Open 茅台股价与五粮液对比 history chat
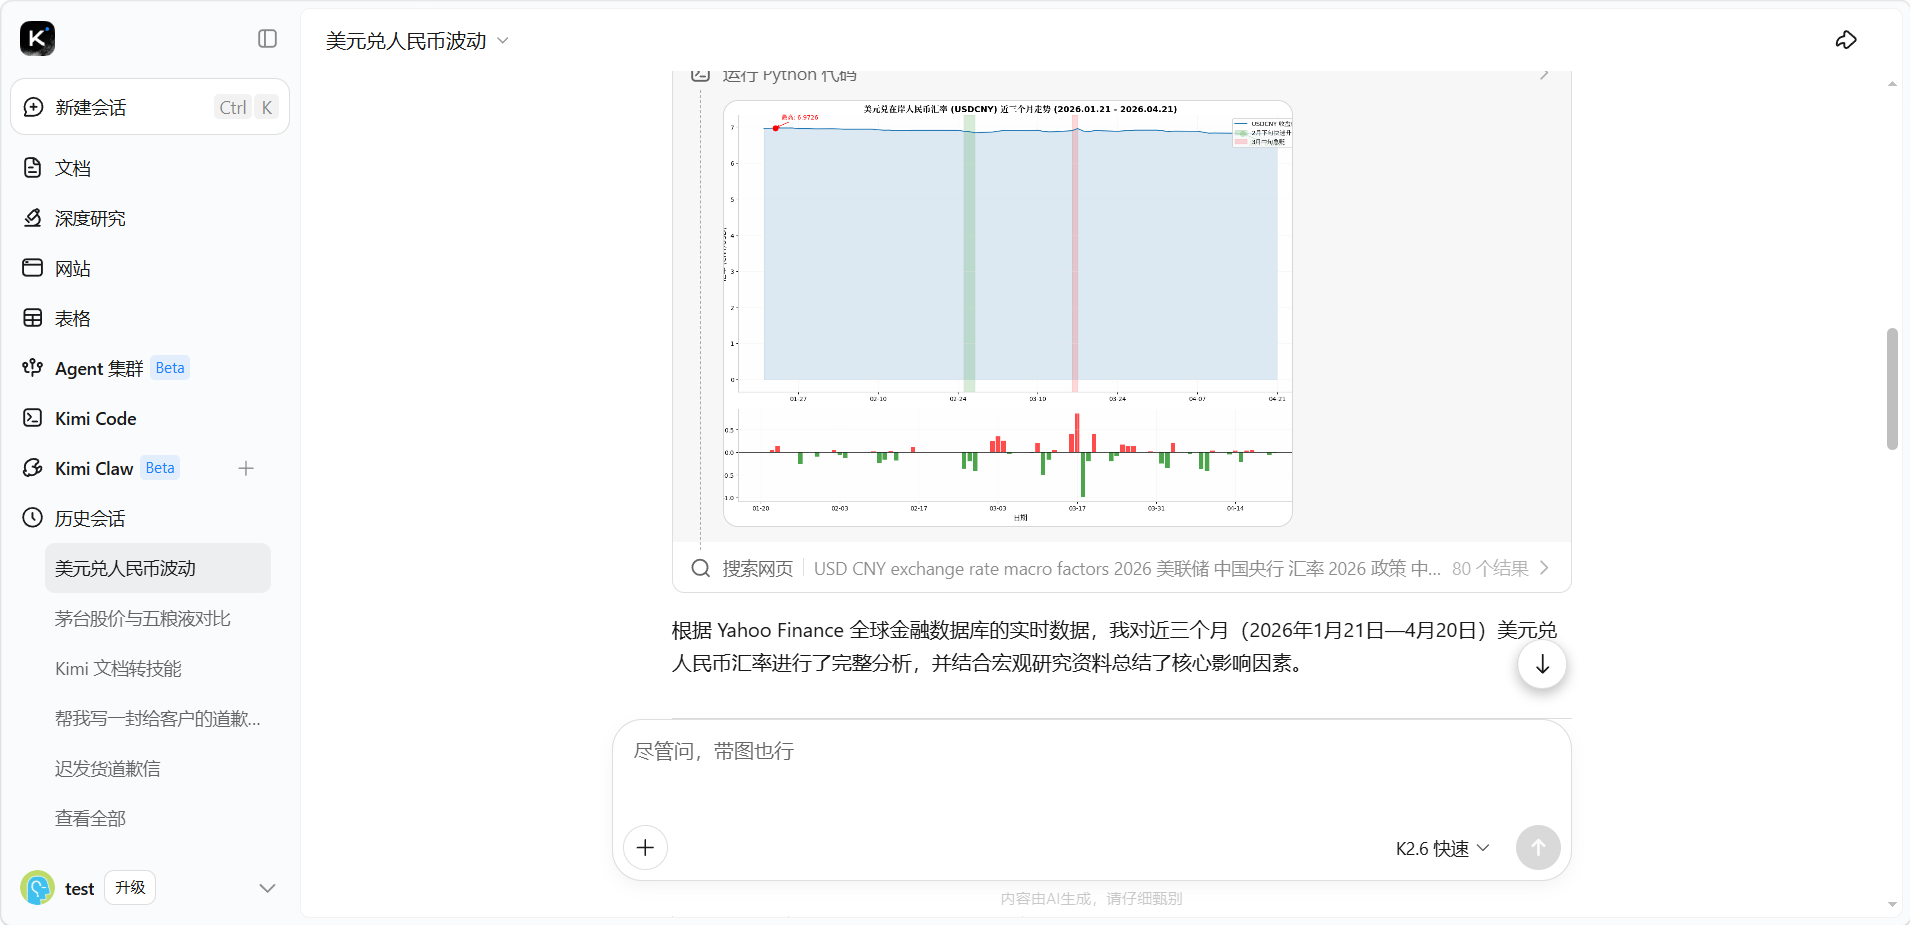1910x925 pixels. [142, 618]
